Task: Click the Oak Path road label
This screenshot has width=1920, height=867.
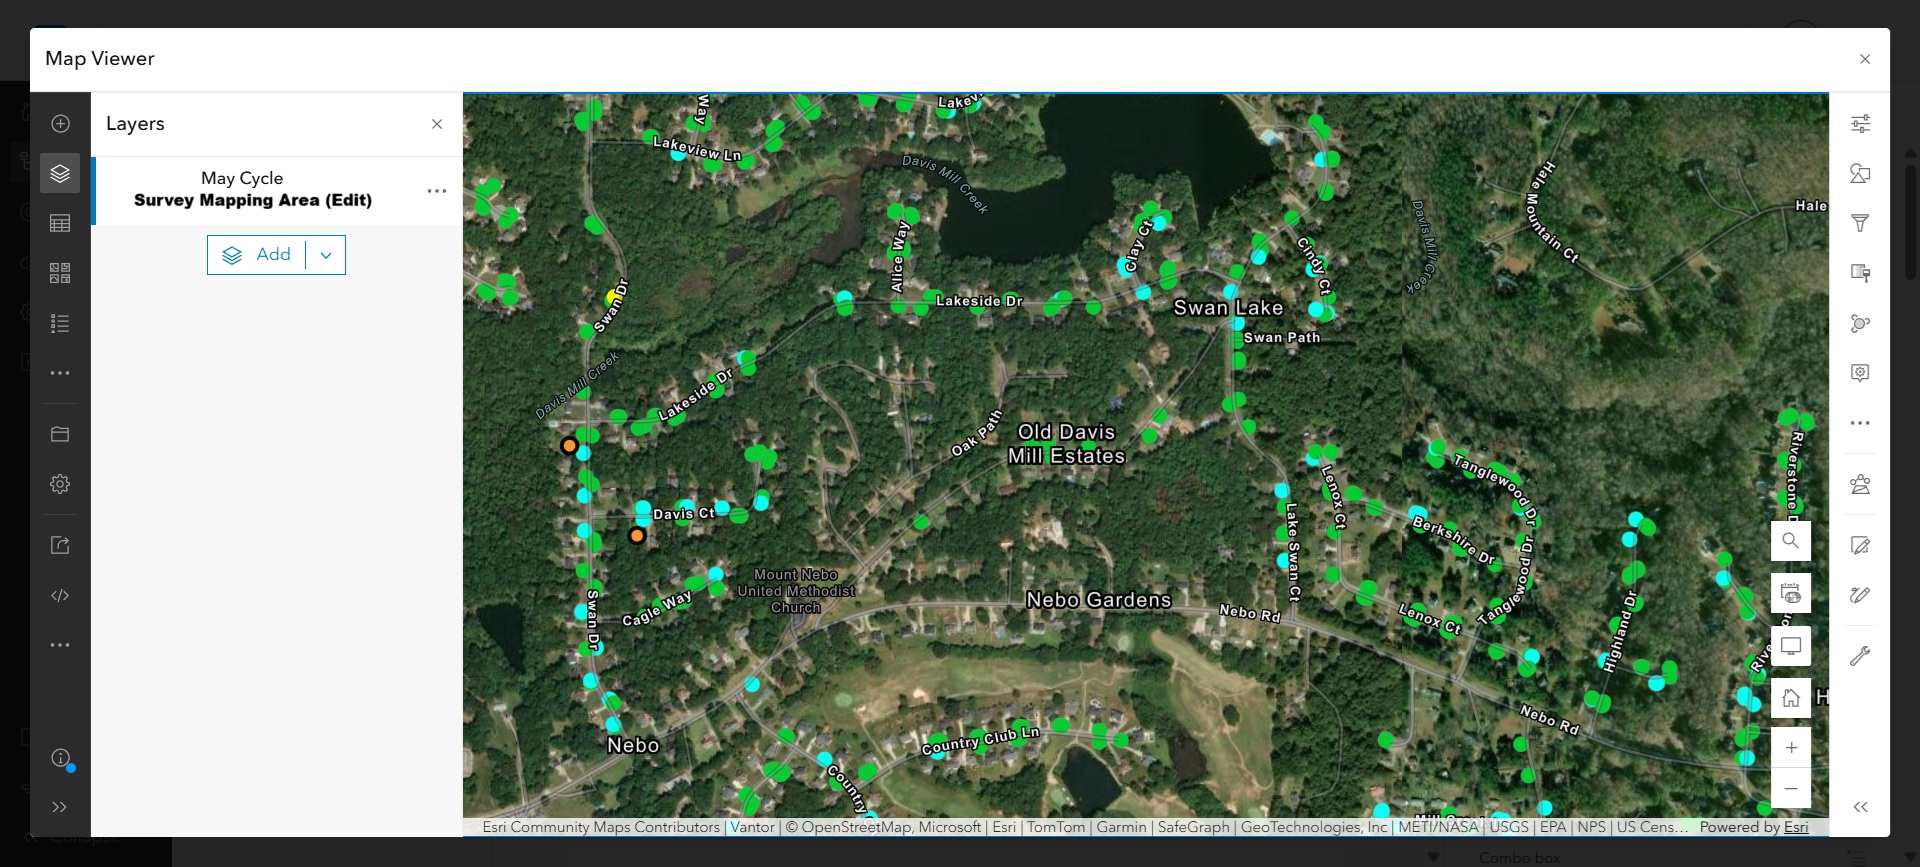Action: [x=976, y=434]
